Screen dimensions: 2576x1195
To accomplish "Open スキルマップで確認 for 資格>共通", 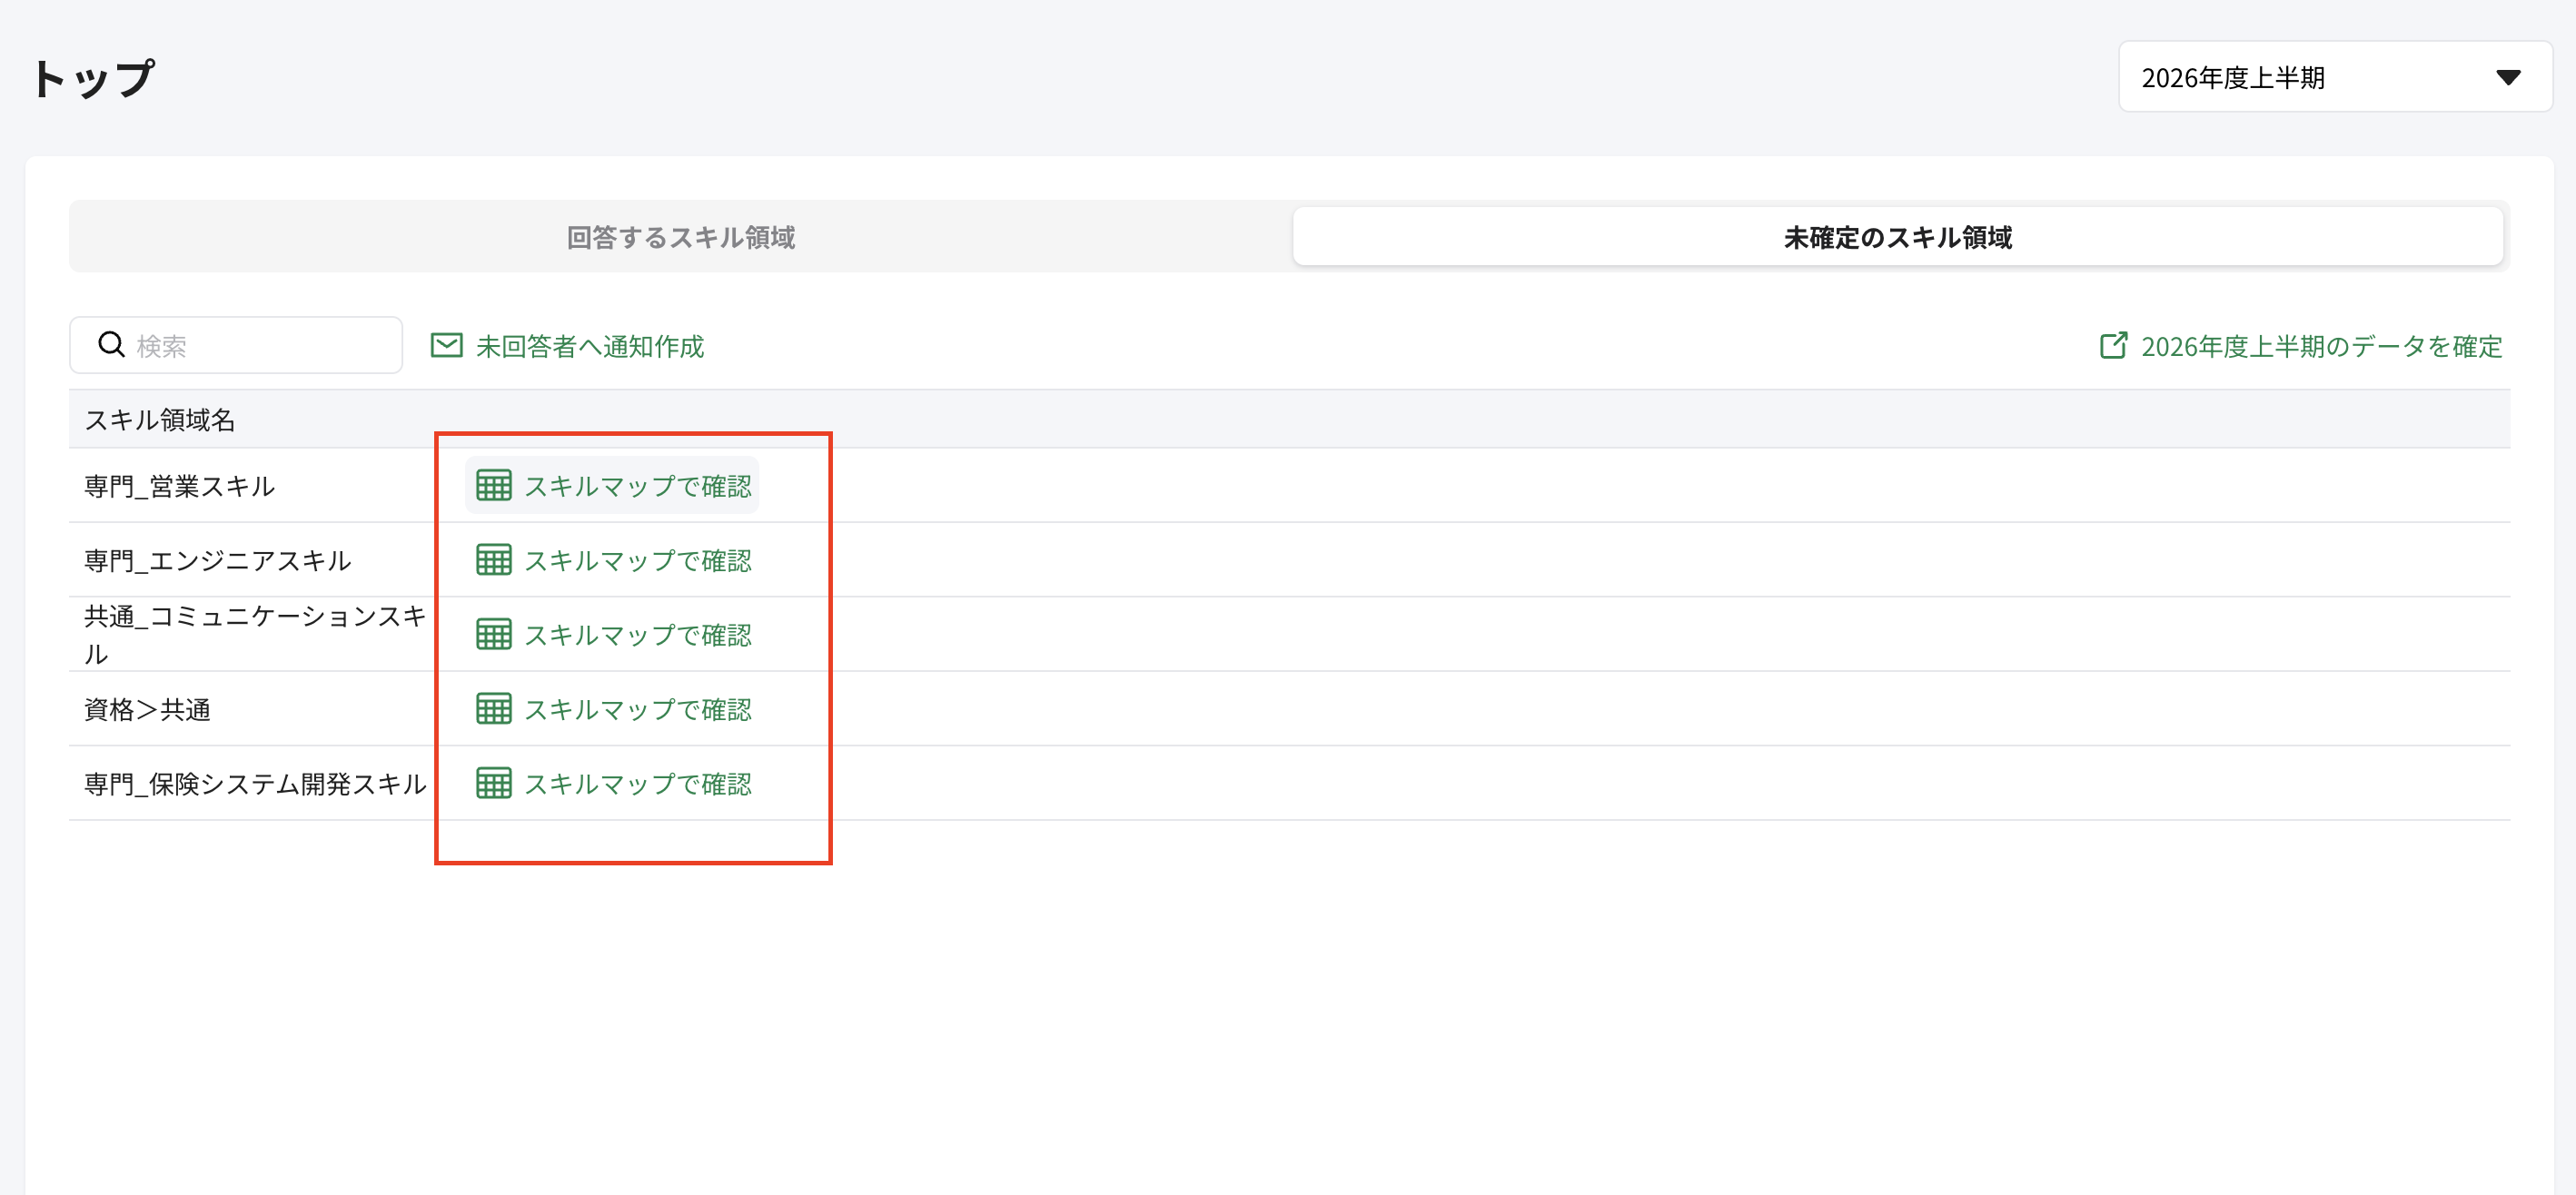I will click(612, 709).
